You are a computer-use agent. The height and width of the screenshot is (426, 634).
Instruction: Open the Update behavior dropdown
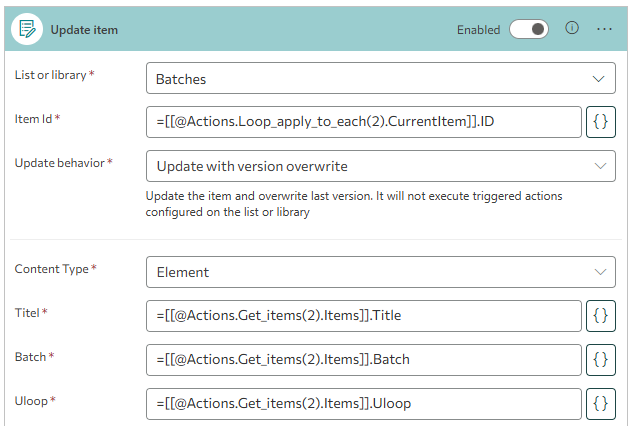(380, 165)
